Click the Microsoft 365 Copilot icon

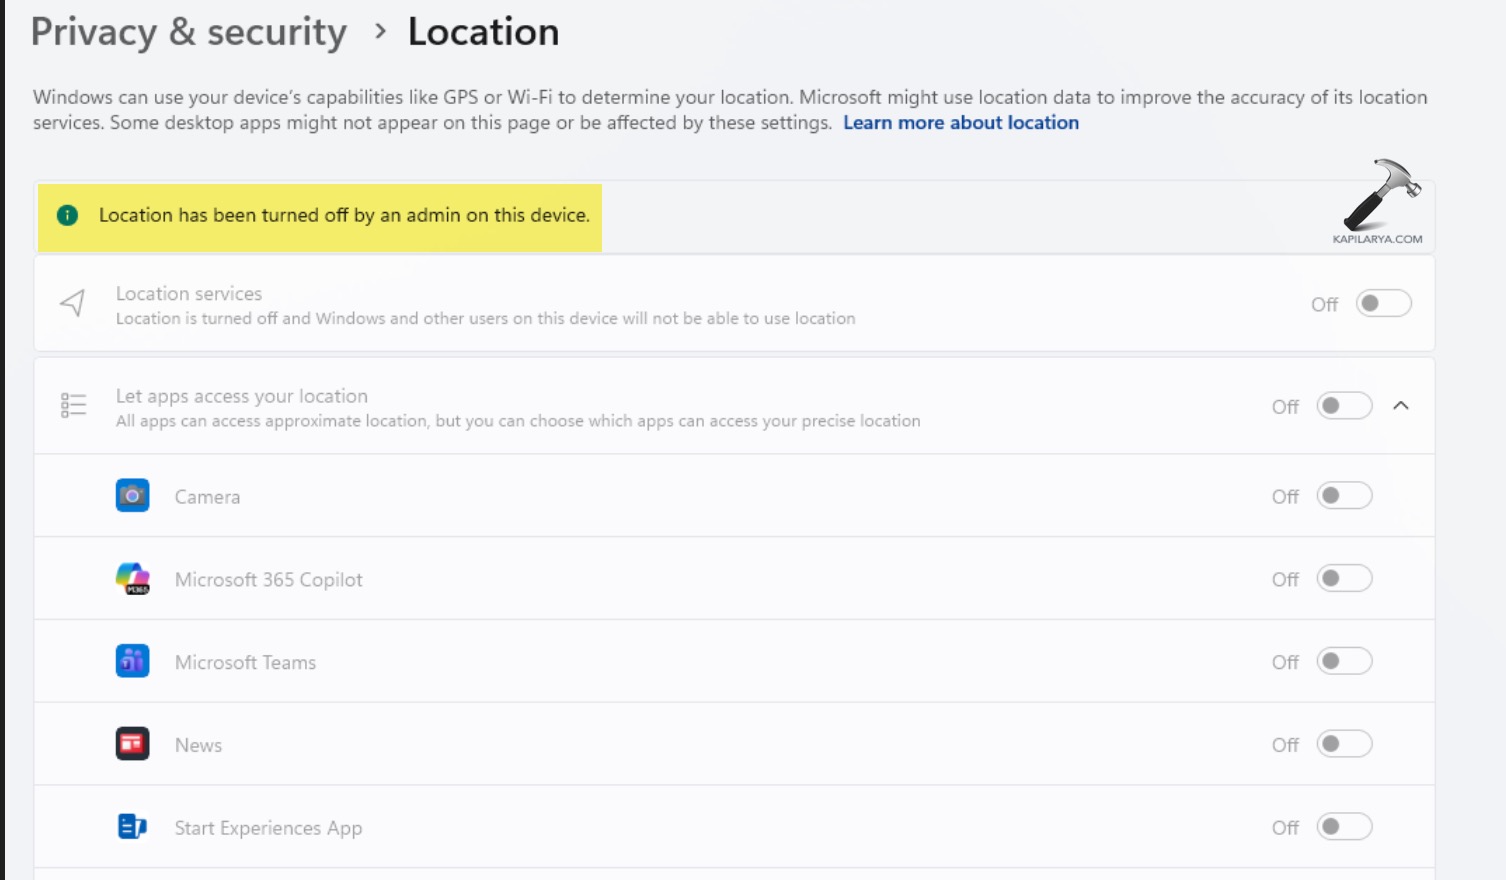pyautogui.click(x=132, y=579)
